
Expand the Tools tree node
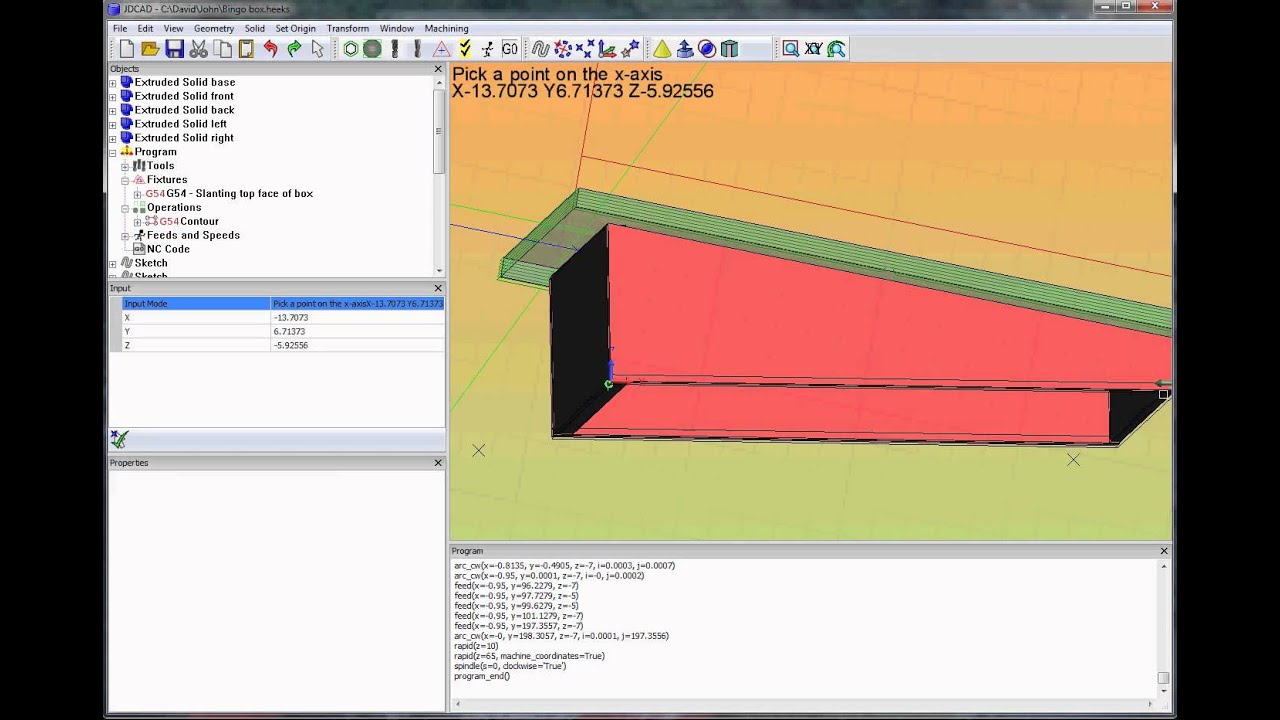[125, 167]
